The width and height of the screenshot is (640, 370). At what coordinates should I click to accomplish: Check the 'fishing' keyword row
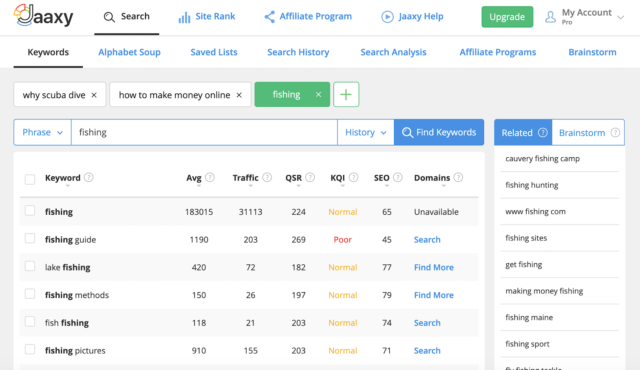(x=30, y=210)
